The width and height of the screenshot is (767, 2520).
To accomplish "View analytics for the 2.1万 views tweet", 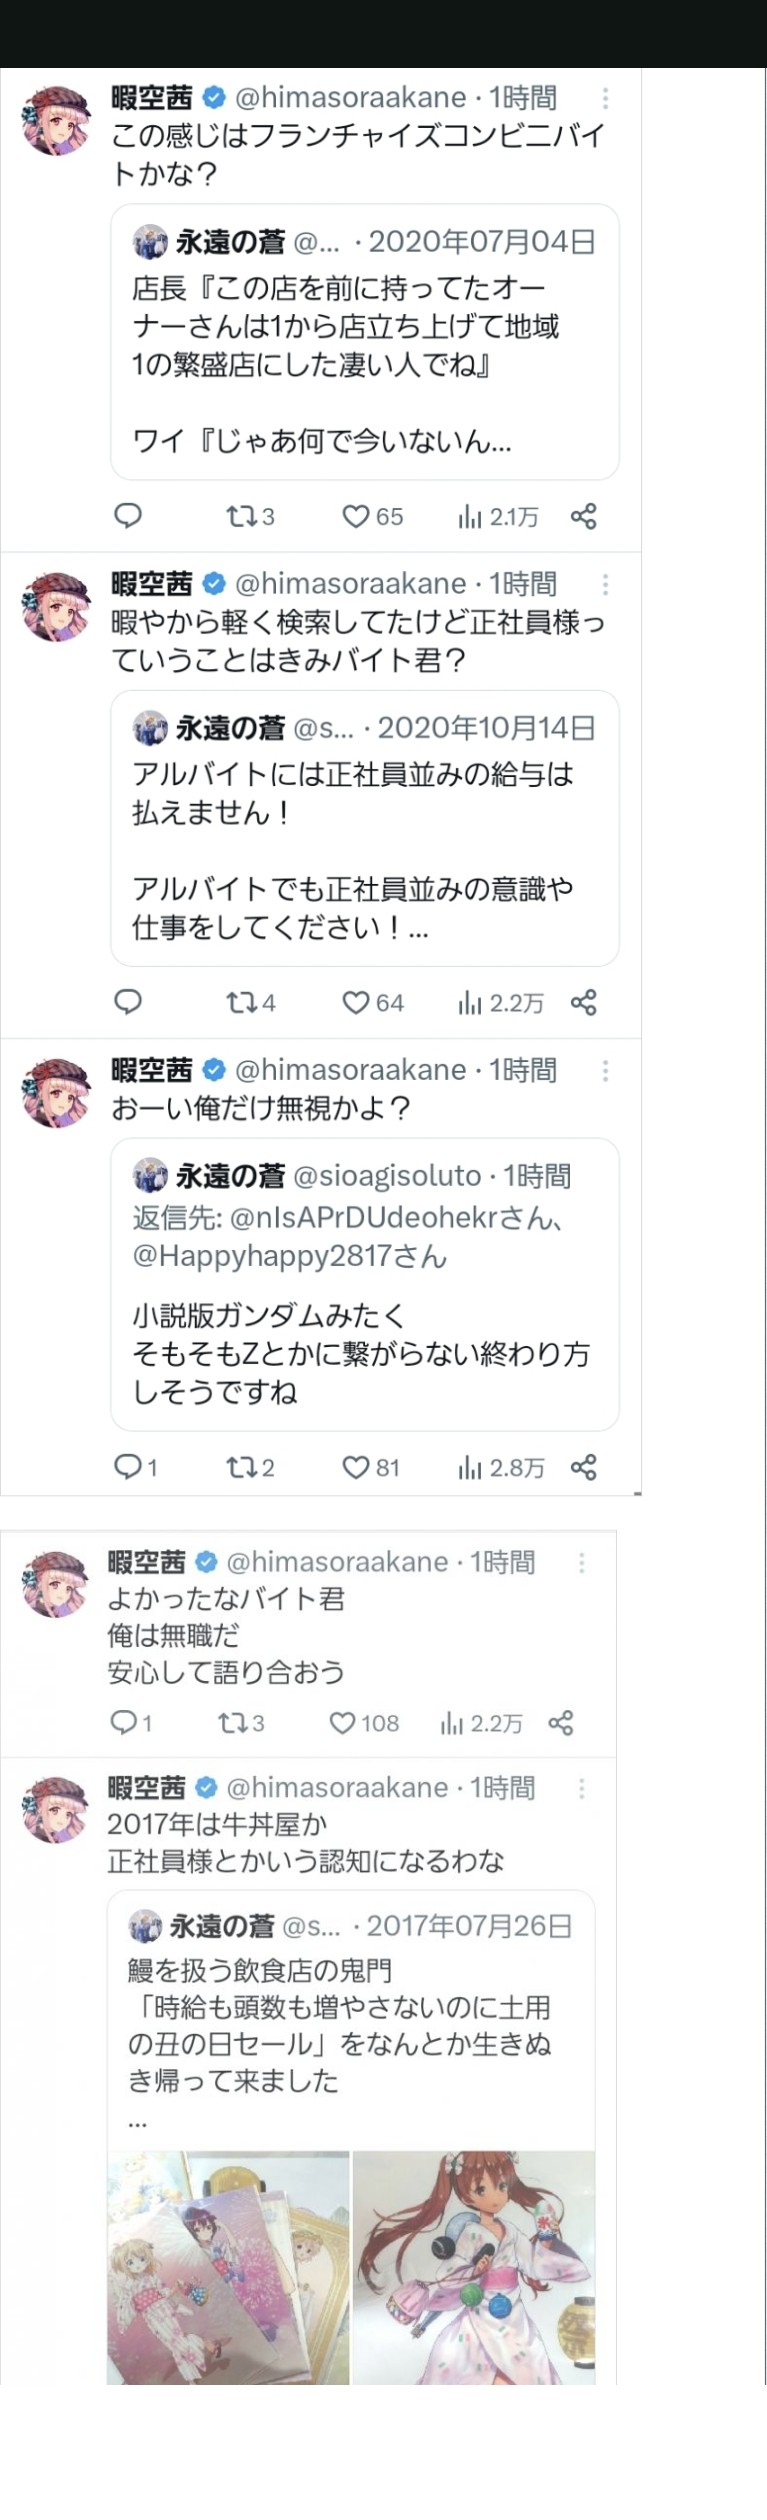I will [470, 516].
